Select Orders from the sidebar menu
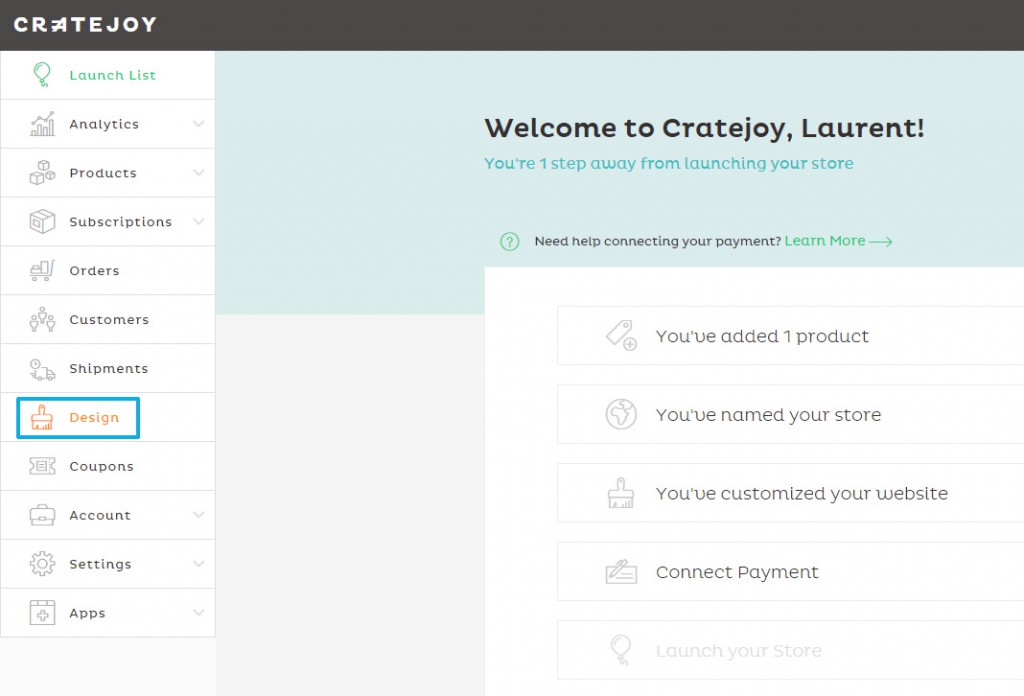The width and height of the screenshot is (1024, 696). point(94,270)
